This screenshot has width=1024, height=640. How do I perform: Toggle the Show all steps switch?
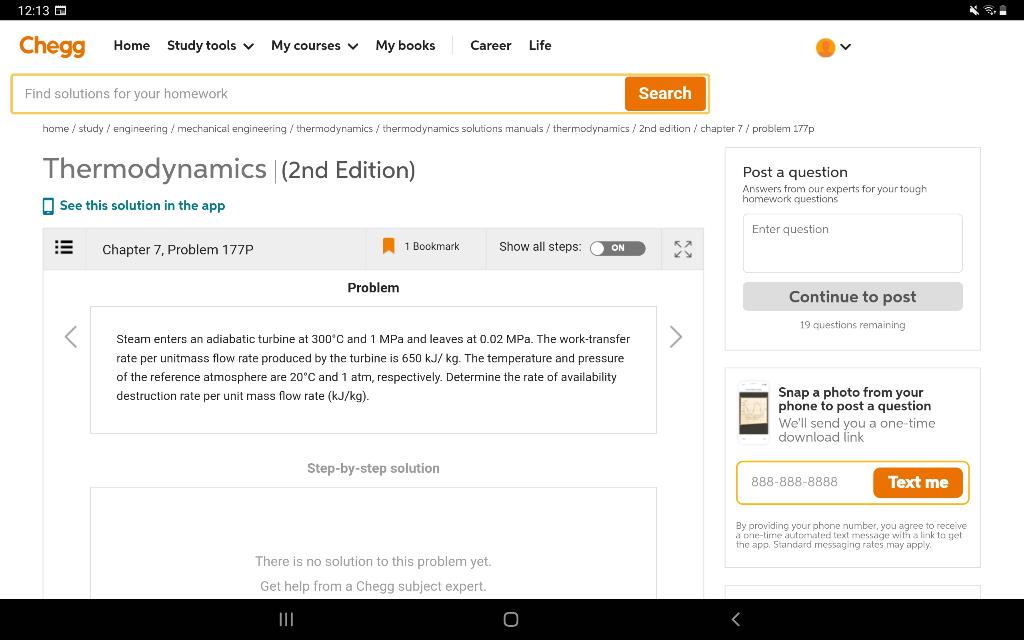[617, 248]
